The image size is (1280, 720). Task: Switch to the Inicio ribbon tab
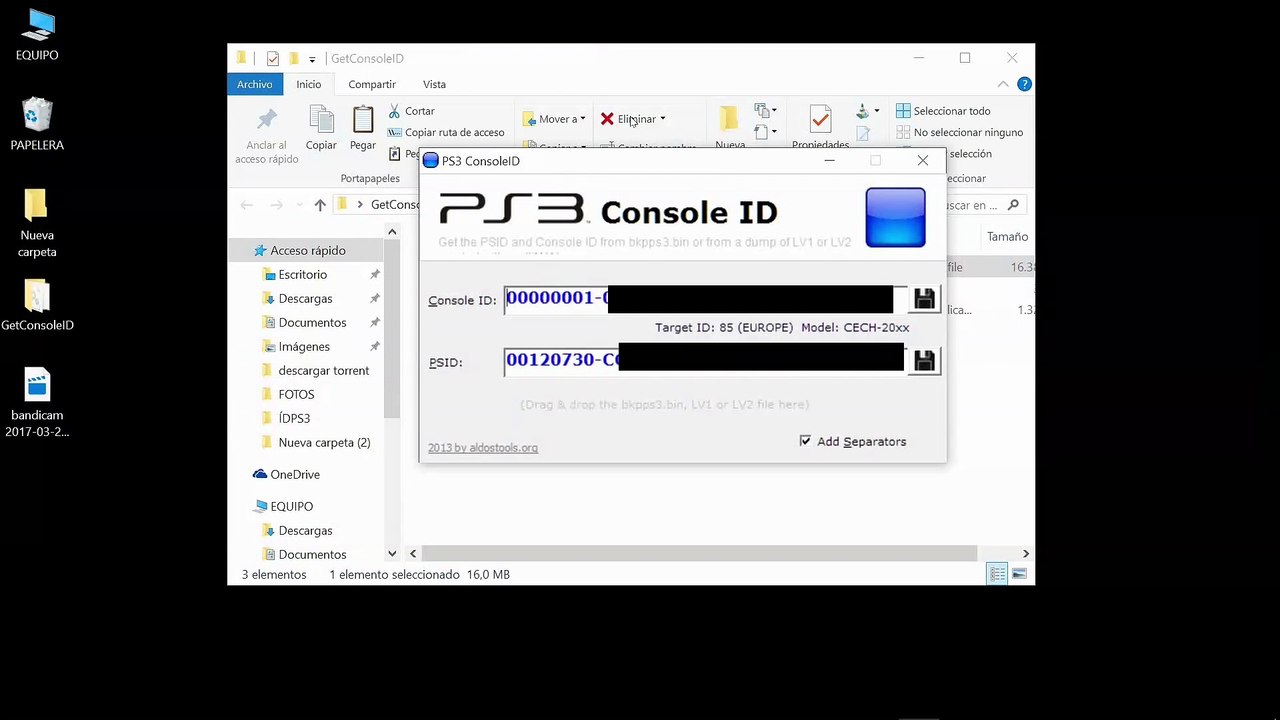308,84
